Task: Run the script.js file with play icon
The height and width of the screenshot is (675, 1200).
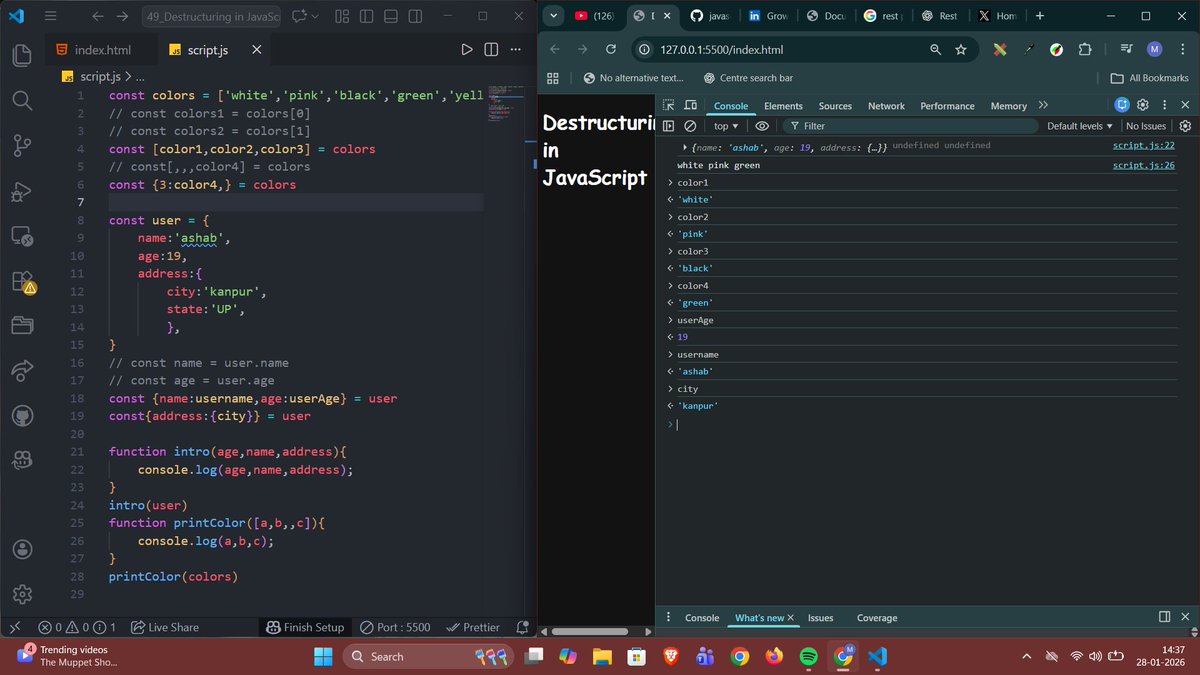Action: coord(467,50)
